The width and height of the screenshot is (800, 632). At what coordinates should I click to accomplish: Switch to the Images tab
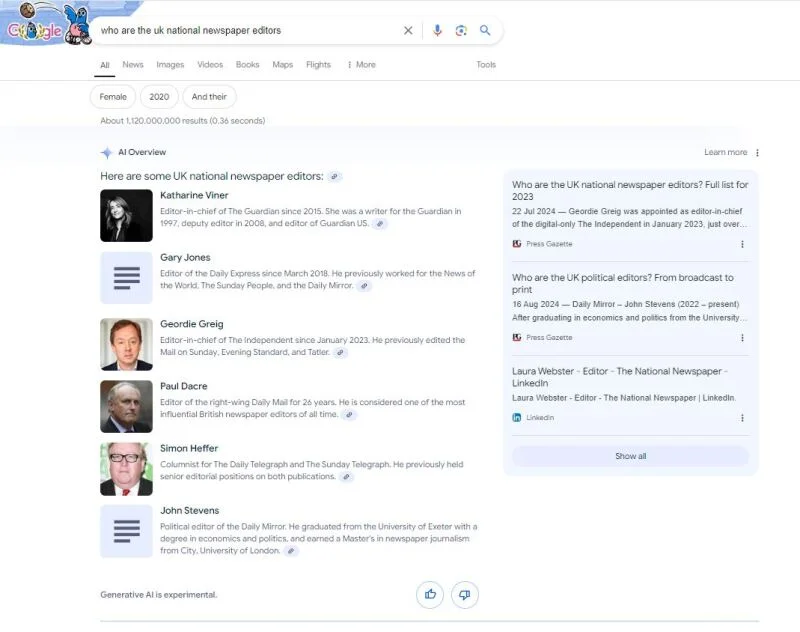[170, 65]
